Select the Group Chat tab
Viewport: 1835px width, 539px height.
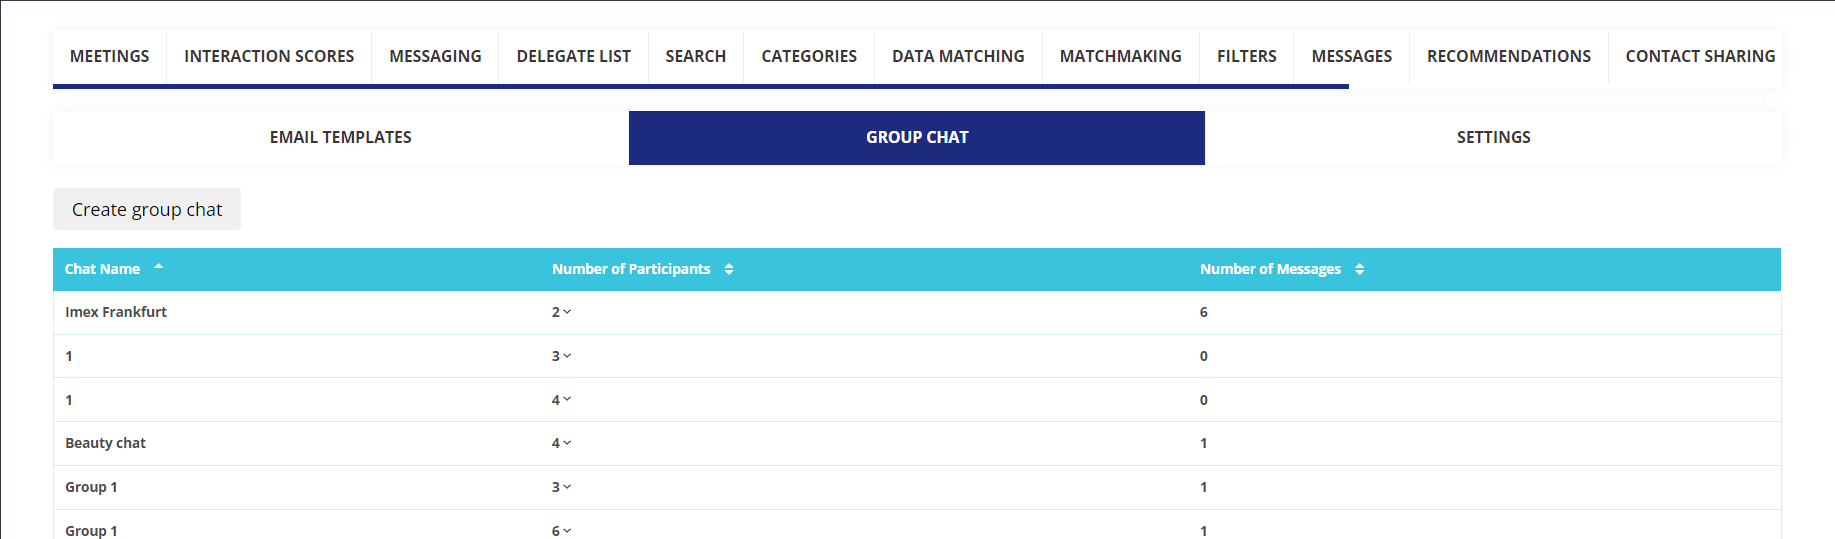point(916,137)
